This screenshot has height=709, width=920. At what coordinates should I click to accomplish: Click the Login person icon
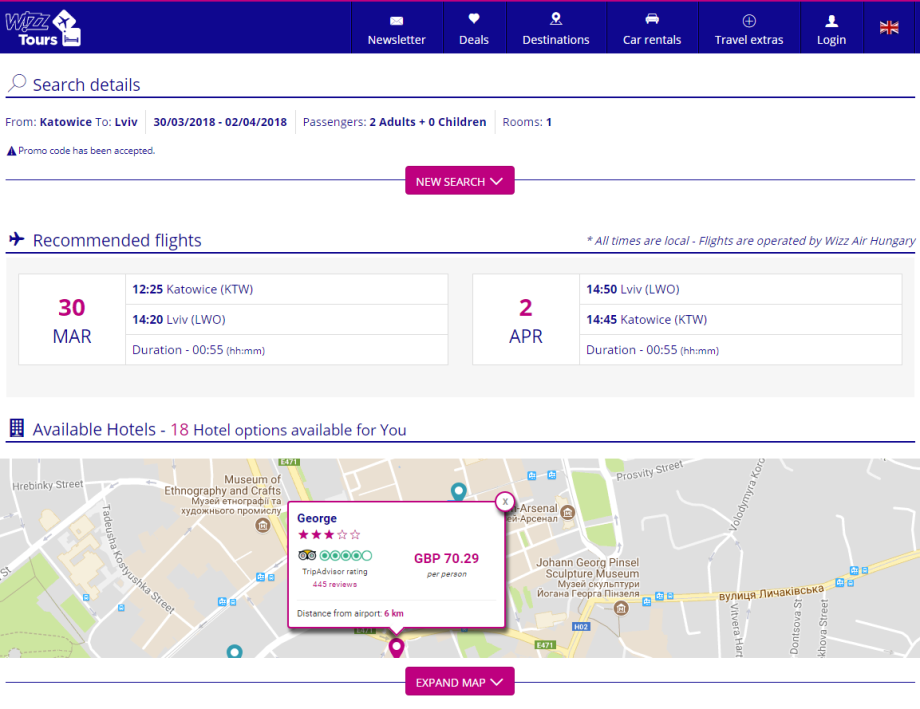(831, 21)
